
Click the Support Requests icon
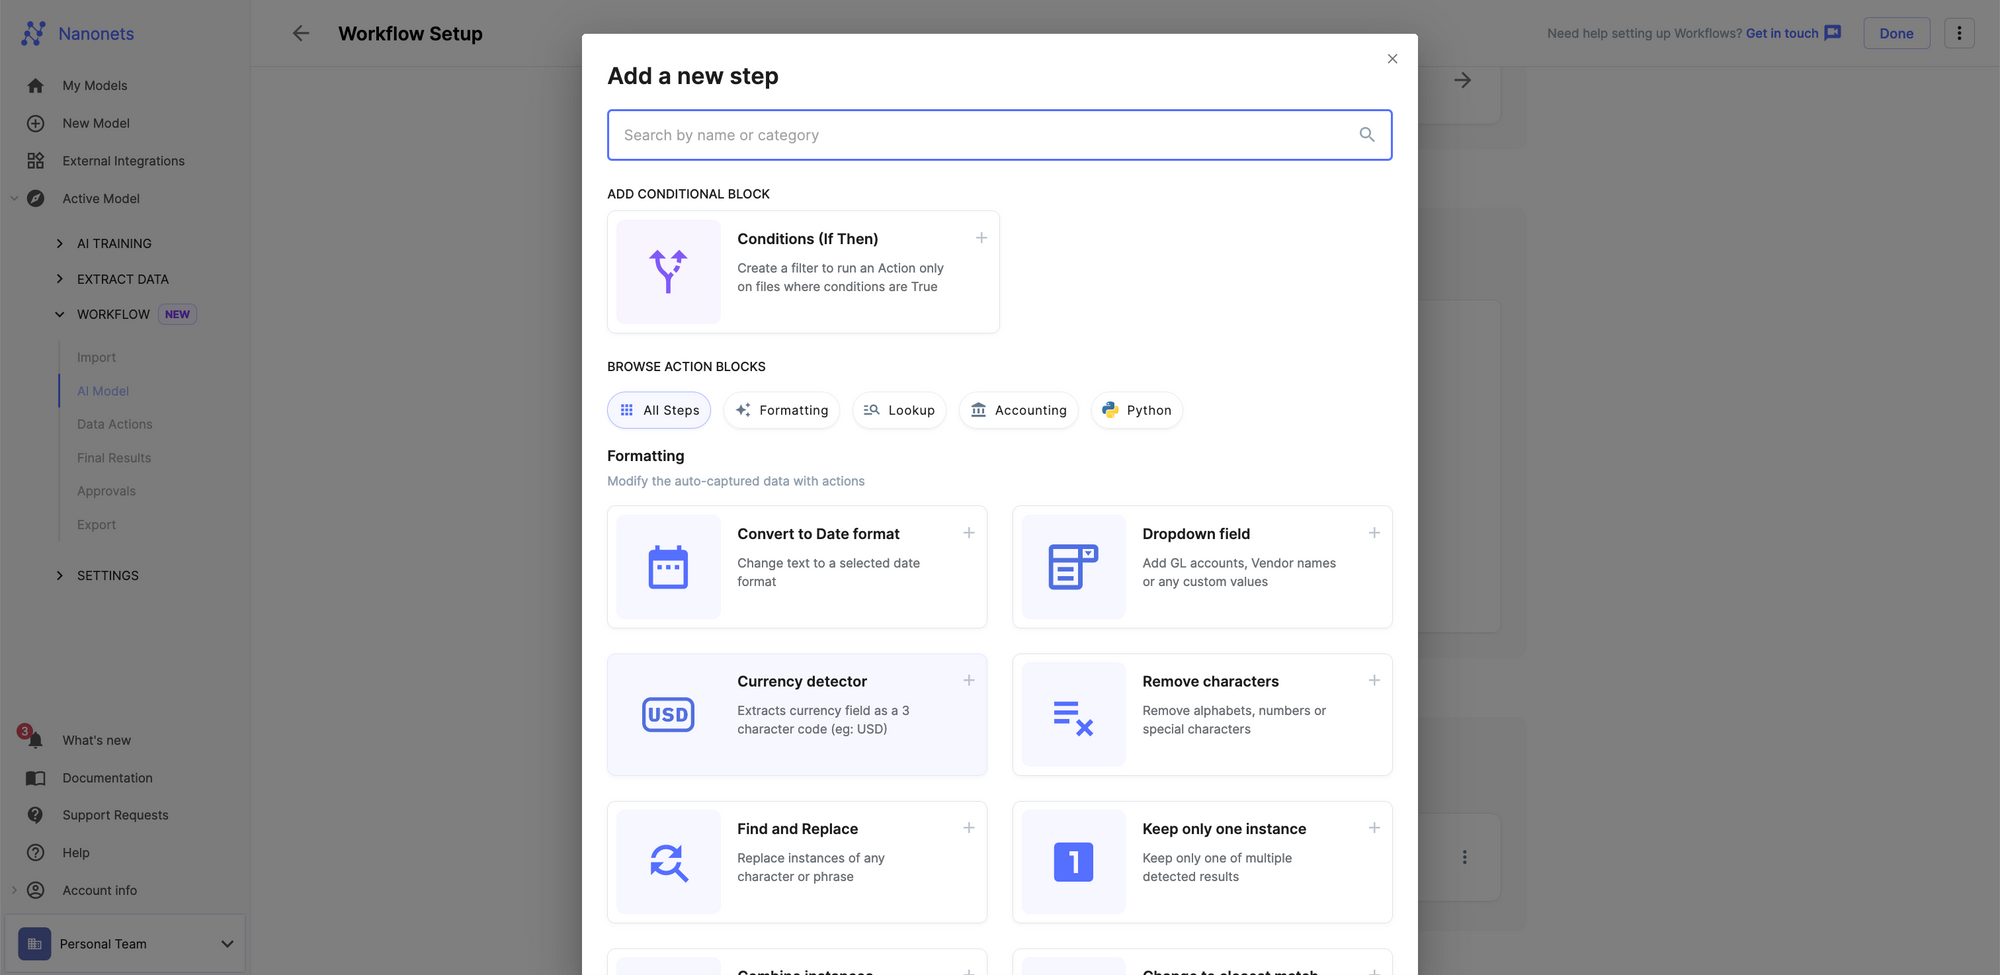pos(35,815)
